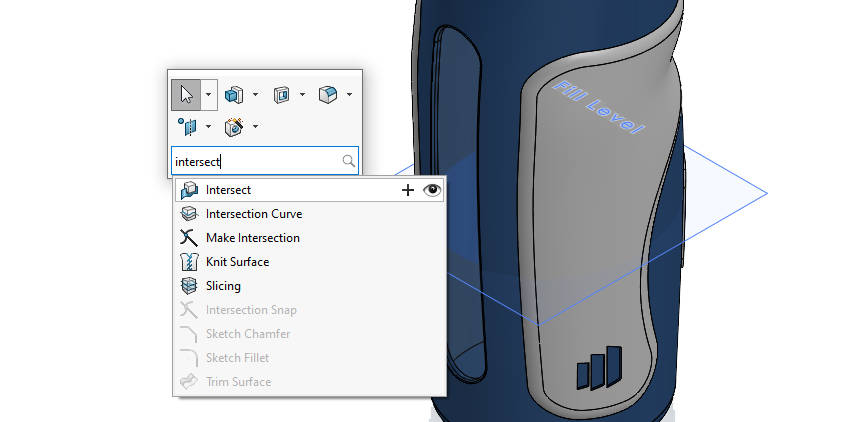Select Make Intersection in results list
Viewport: 855px width, 422px height.
252,238
